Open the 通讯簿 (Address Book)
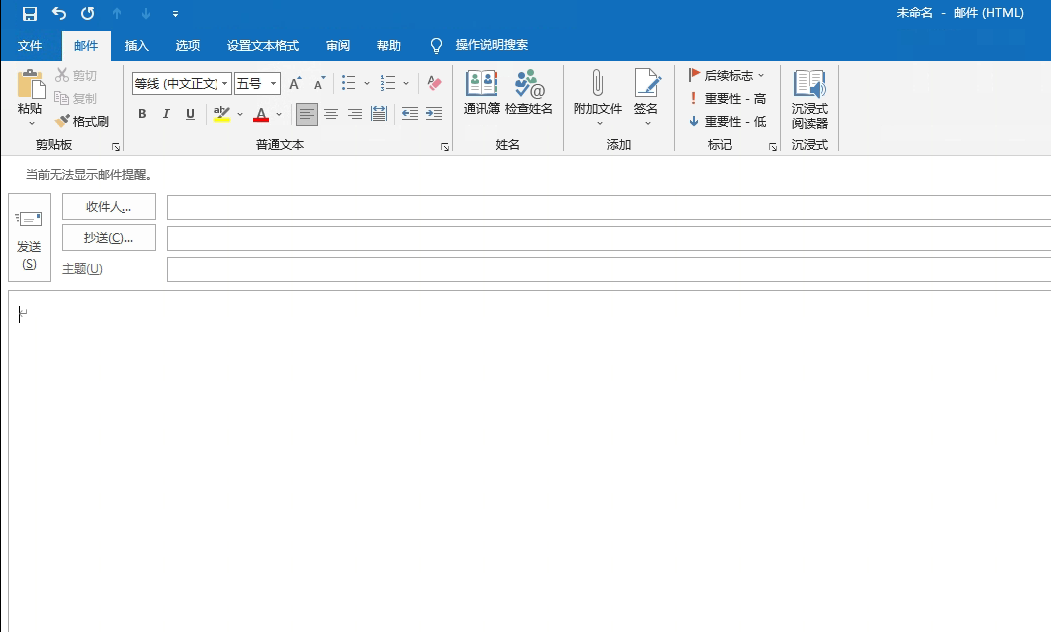This screenshot has width=1051, height=632. pos(481,95)
